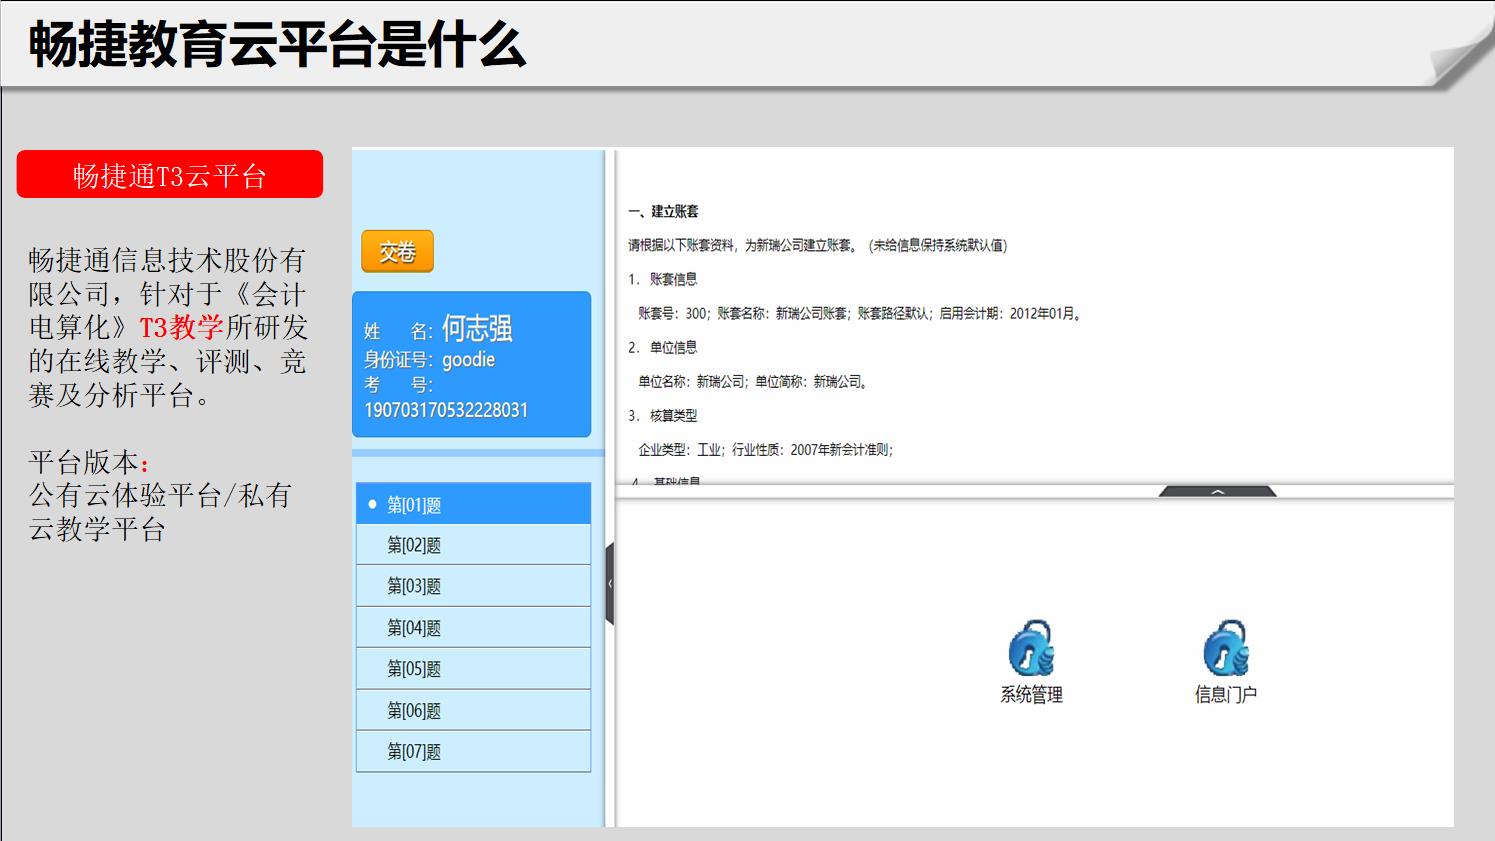Screen dimensions: 1495x841
Task: Open the 系统管理 application icon
Action: point(1031,650)
